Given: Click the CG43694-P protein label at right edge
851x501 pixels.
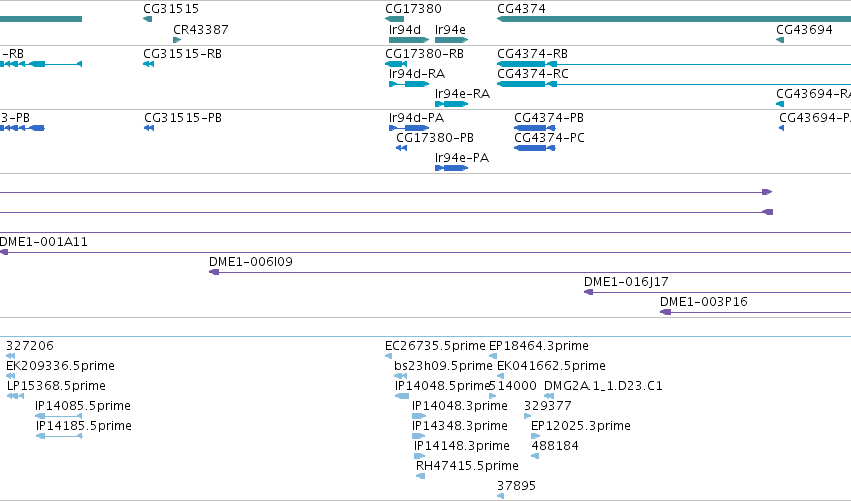Looking at the screenshot, I should 815,118.
